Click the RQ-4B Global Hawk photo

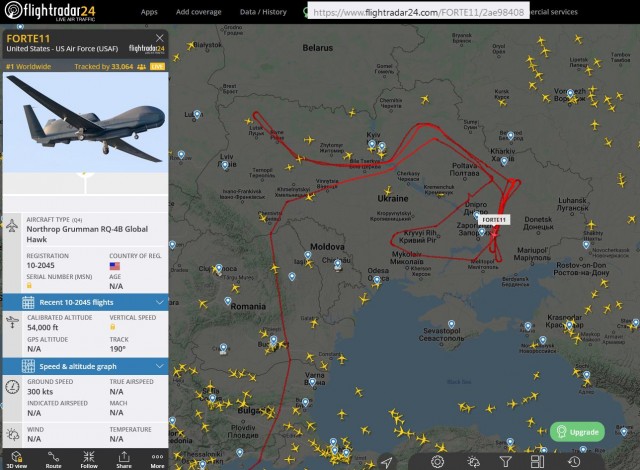(x=85, y=122)
